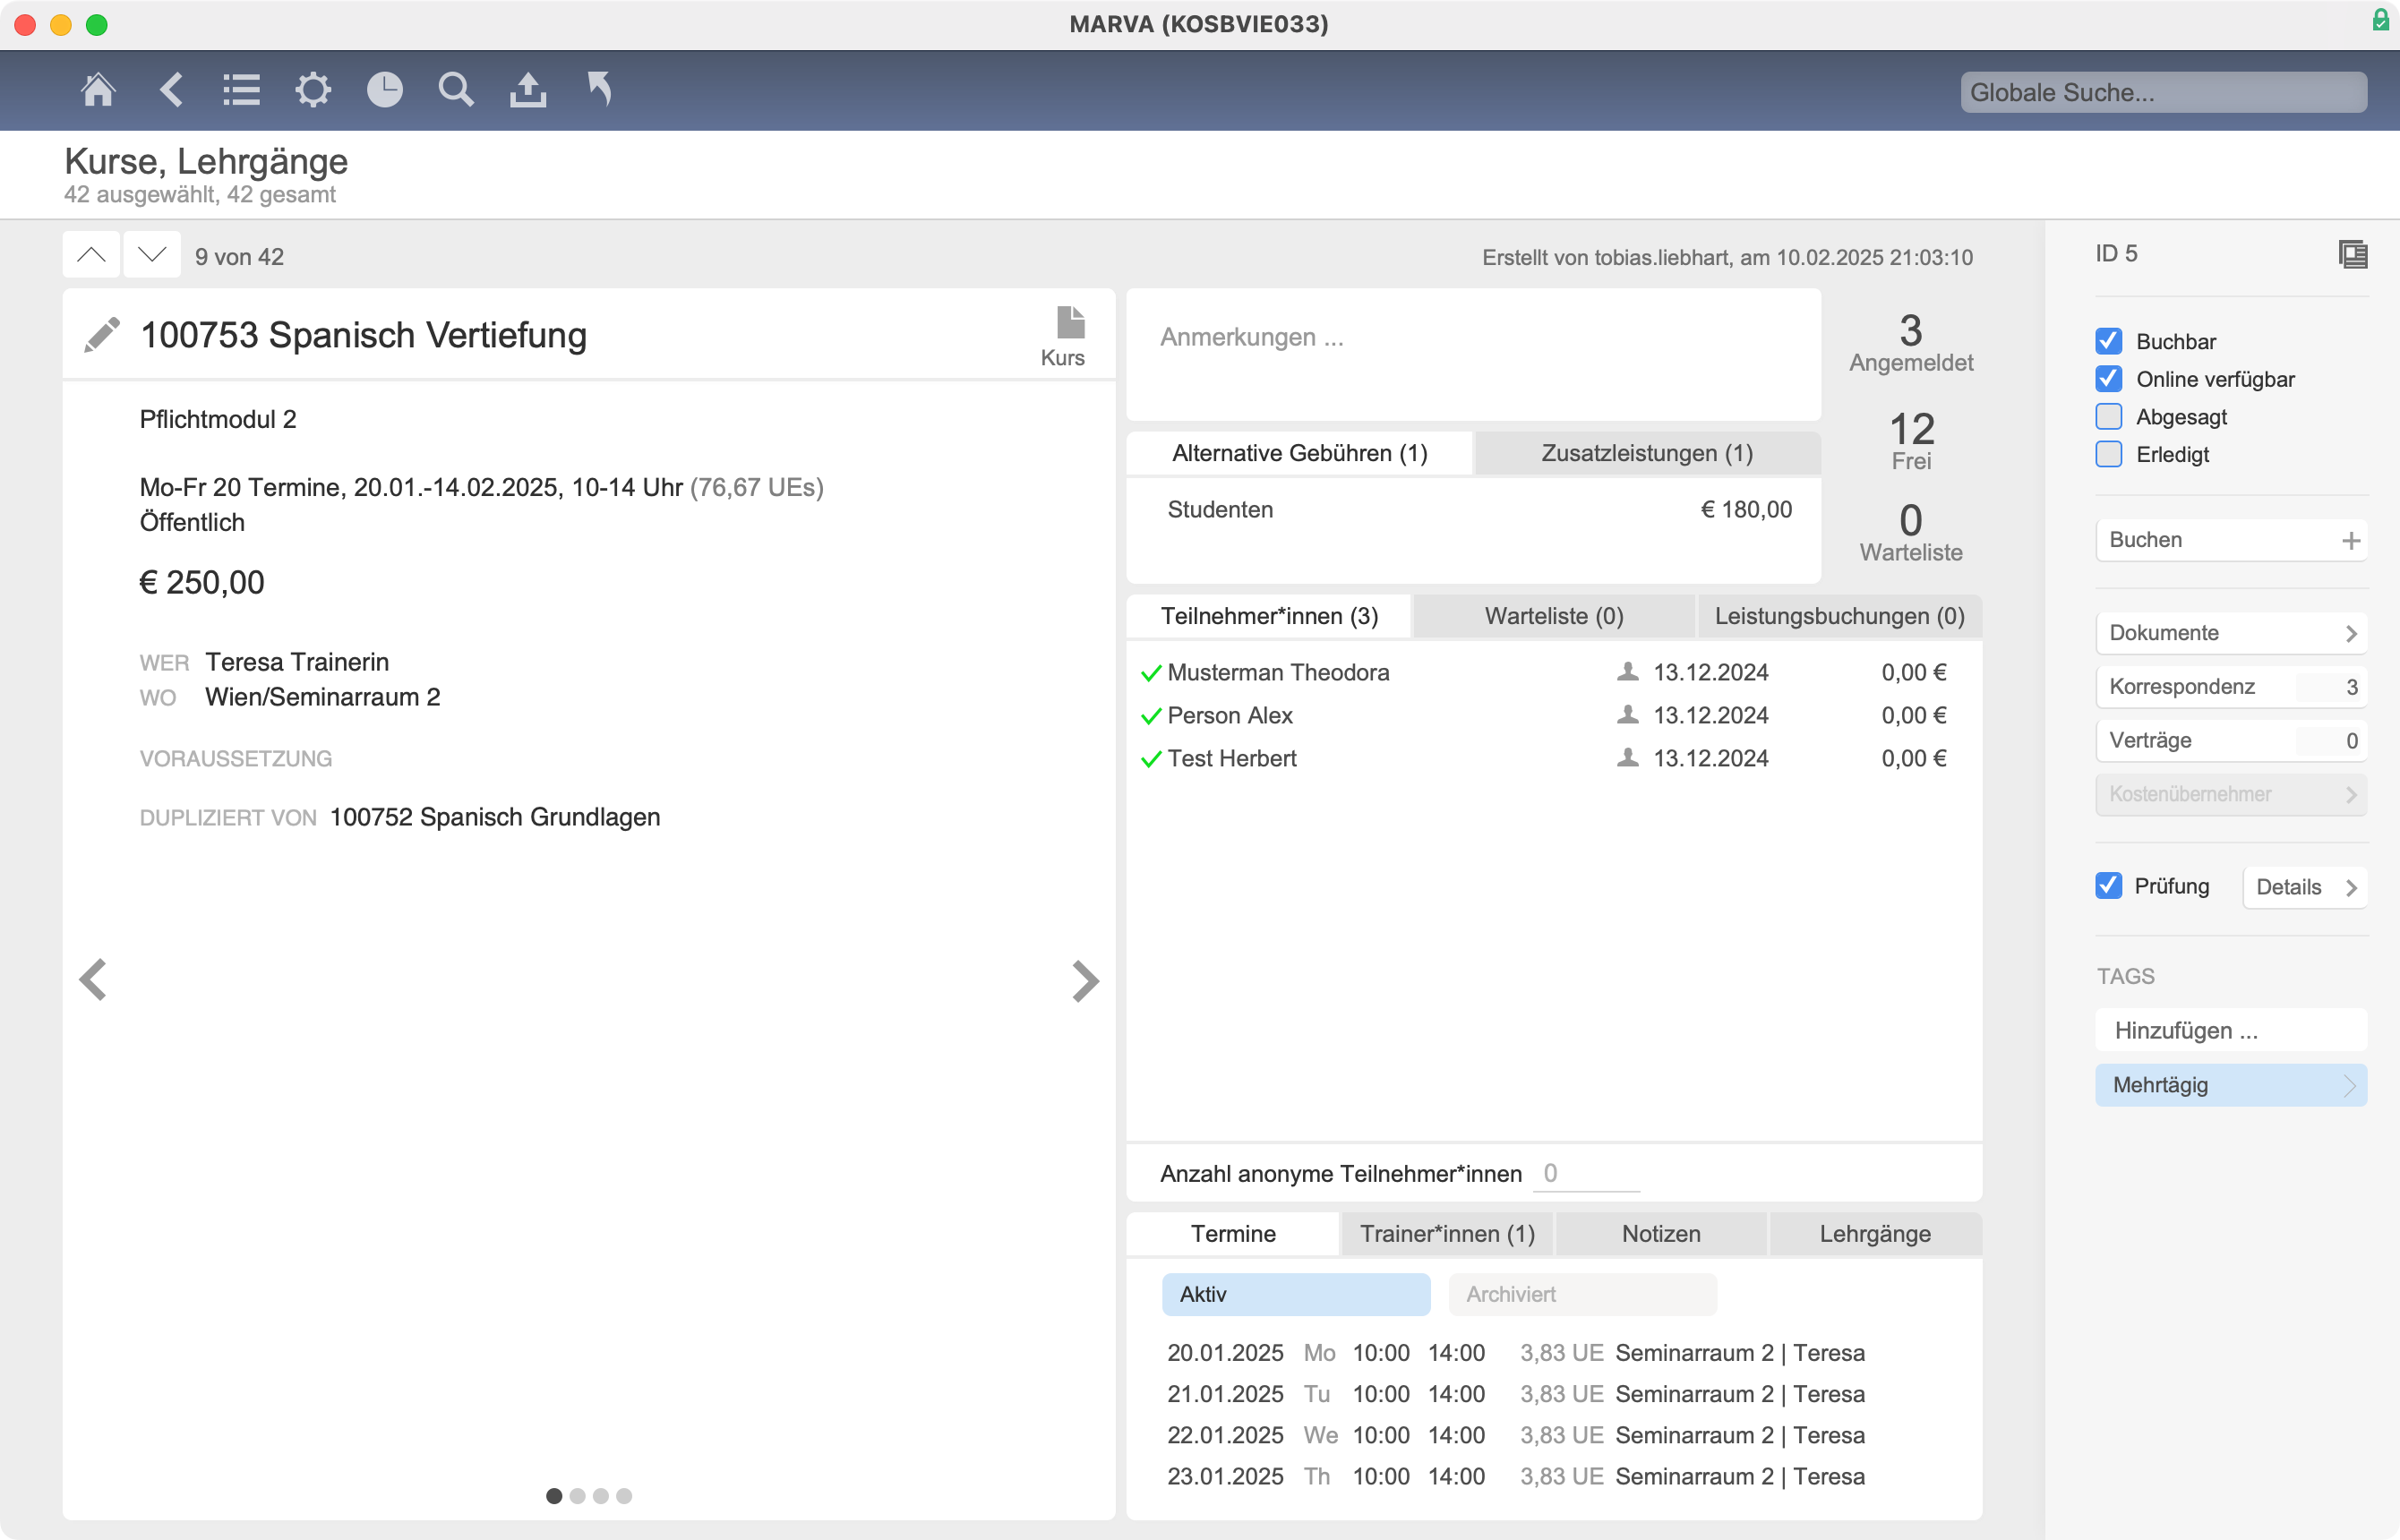Expand the Dokumente section
The height and width of the screenshot is (1540, 2400).
click(x=2230, y=633)
